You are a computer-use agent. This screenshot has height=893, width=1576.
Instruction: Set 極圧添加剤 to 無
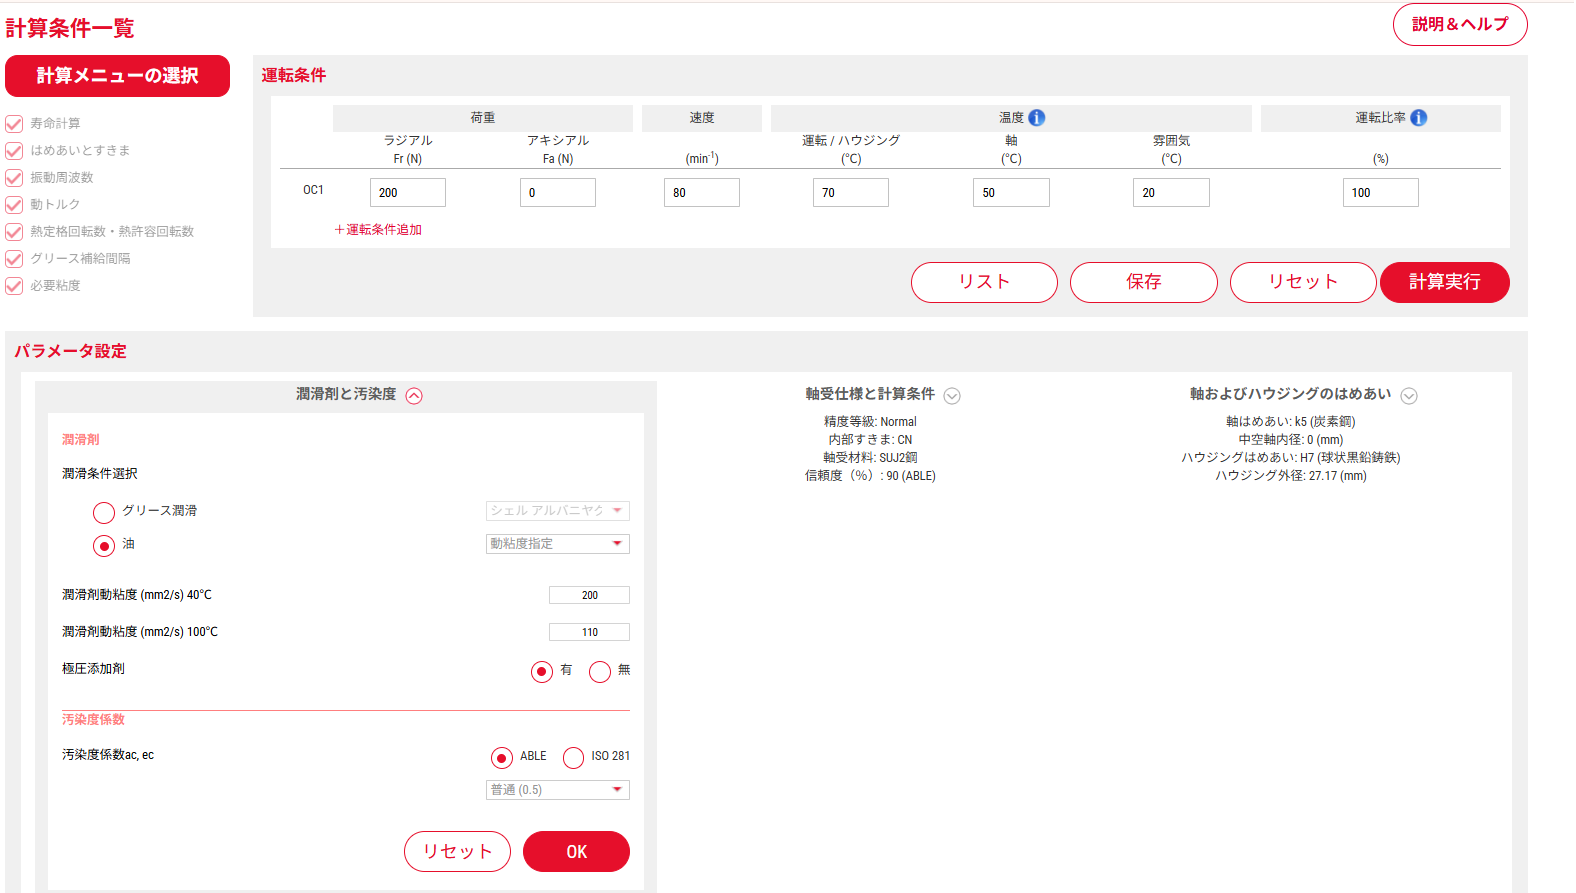[x=600, y=672]
